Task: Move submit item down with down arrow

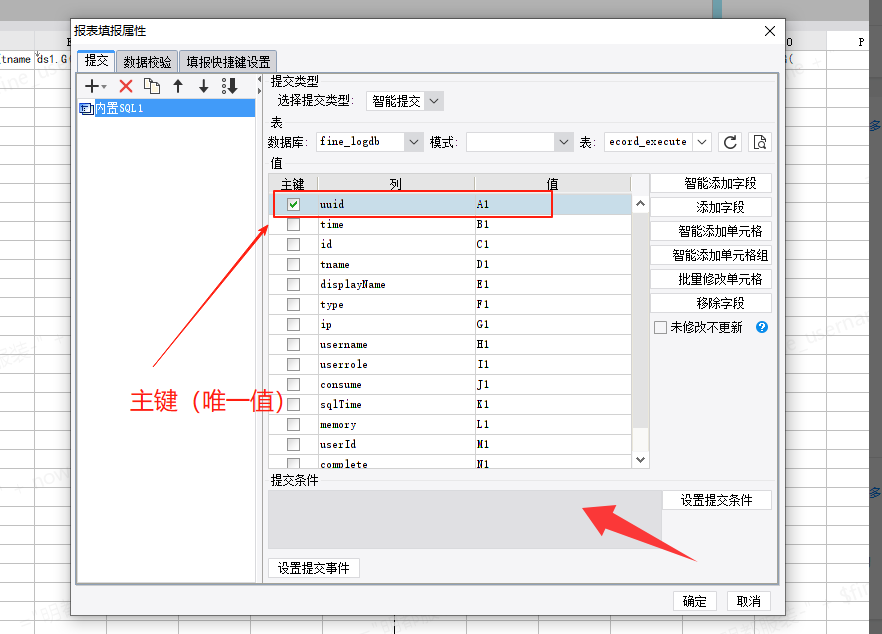Action: tap(204, 86)
